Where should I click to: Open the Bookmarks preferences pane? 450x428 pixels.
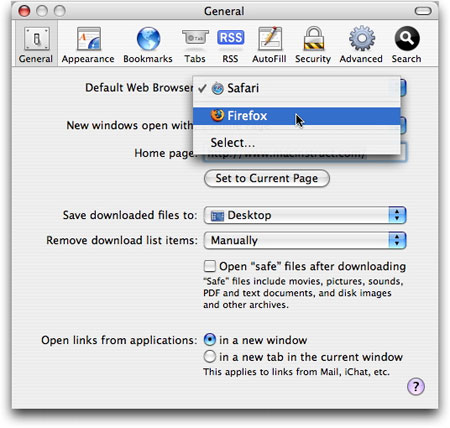click(x=148, y=45)
